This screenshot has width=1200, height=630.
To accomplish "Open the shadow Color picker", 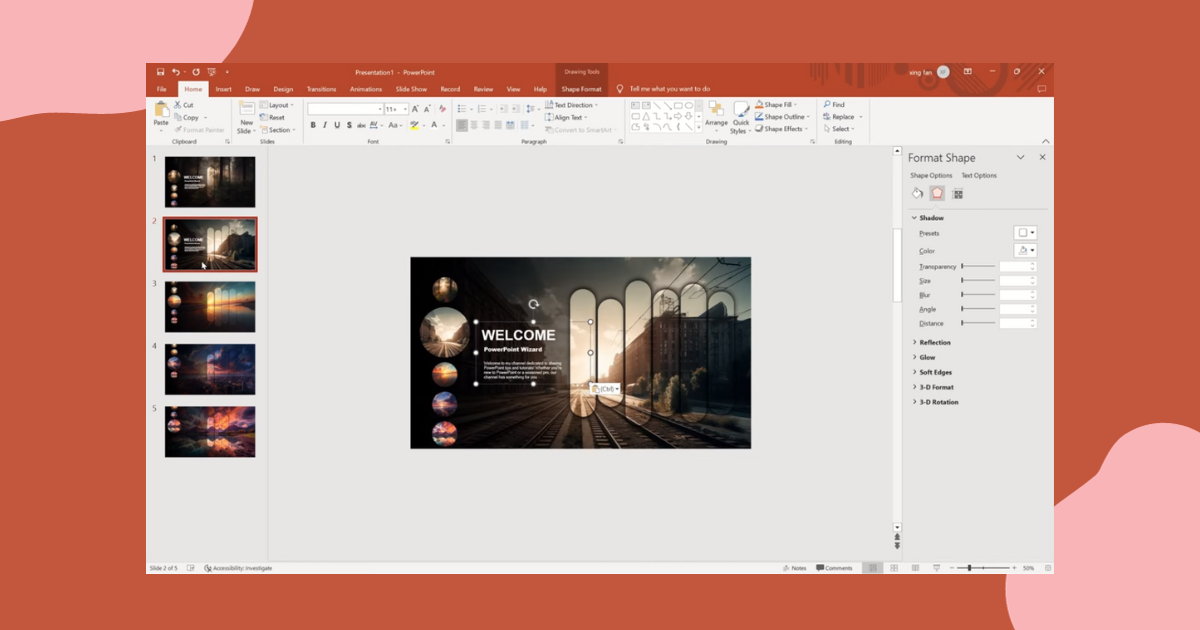I will coord(1026,251).
